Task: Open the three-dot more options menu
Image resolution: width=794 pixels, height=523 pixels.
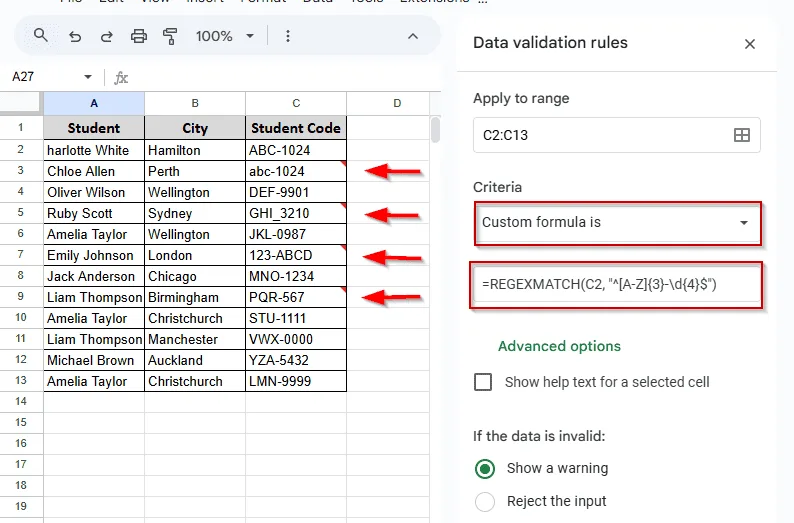Action: coord(288,36)
